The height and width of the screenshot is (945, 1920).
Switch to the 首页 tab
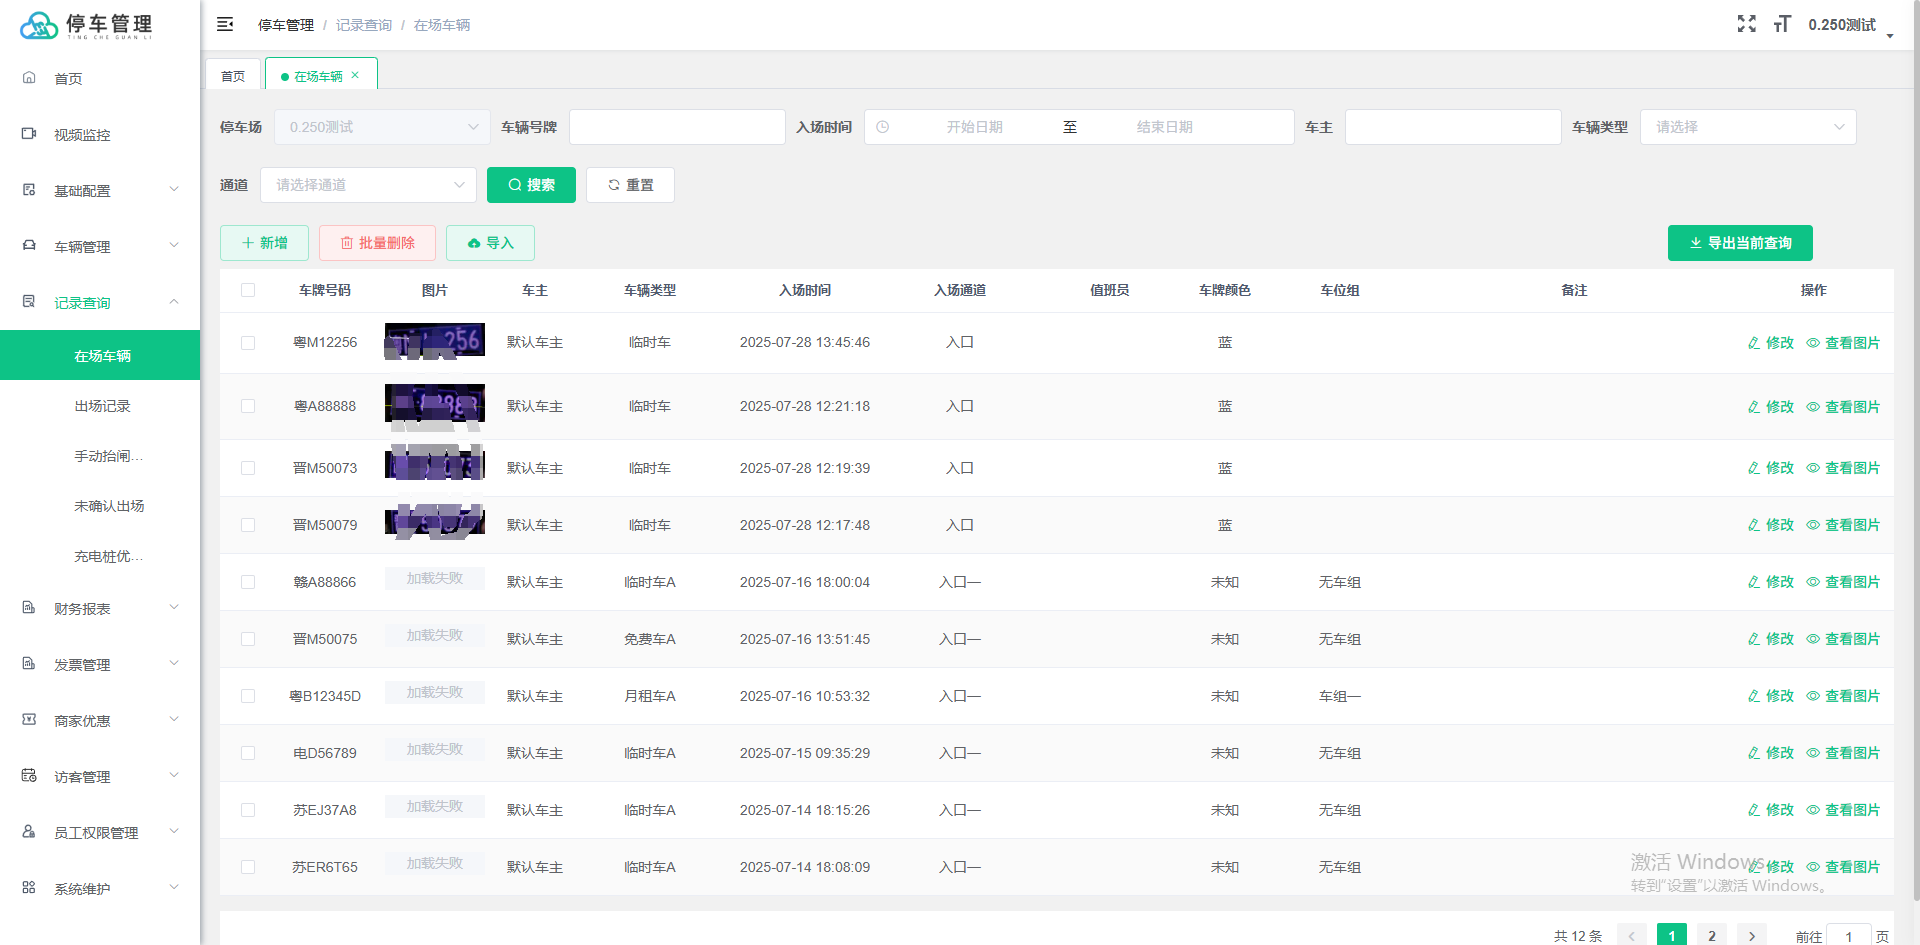[233, 75]
